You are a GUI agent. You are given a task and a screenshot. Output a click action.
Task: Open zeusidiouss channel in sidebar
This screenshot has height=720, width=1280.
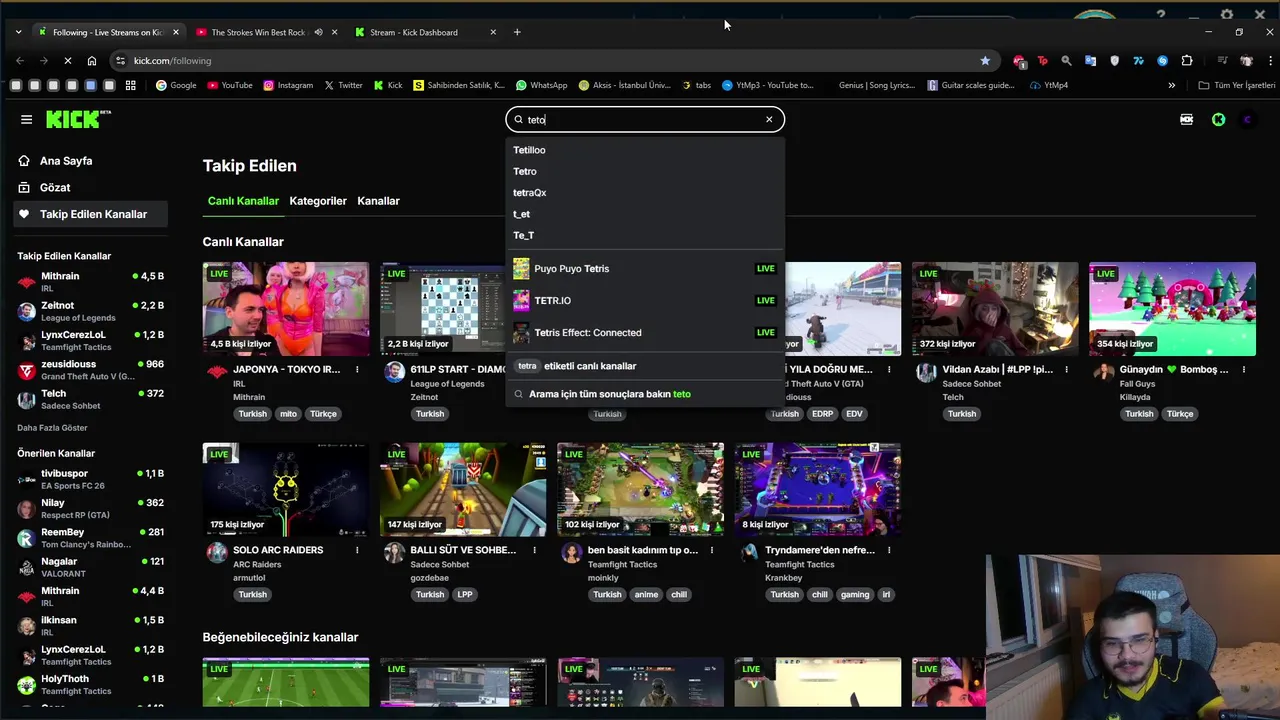91,370
